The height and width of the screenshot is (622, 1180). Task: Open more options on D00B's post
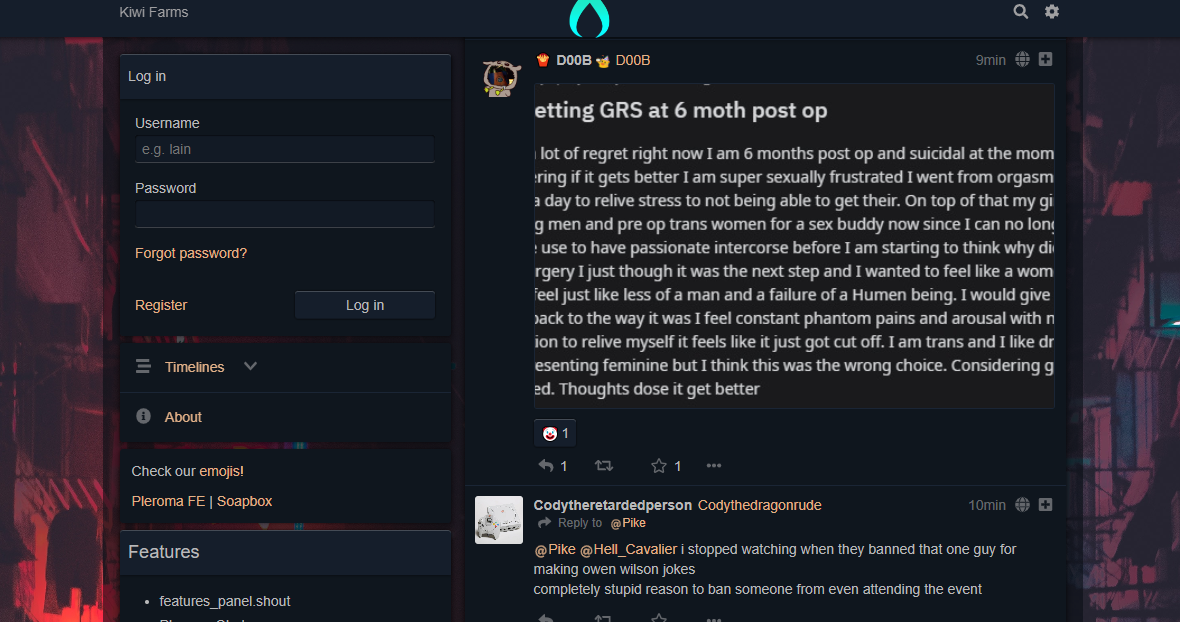[x=713, y=466]
